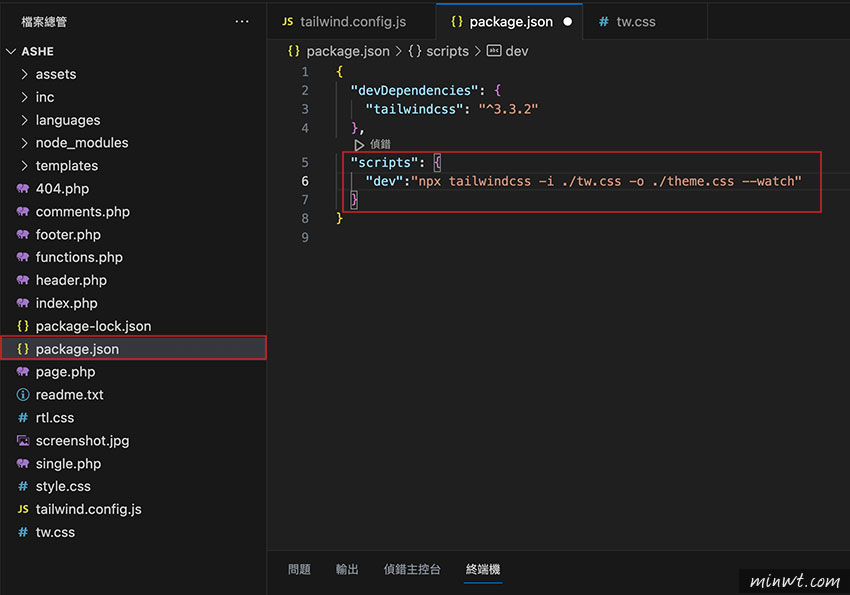Switch to the tw.css editor tab

[x=645, y=22]
